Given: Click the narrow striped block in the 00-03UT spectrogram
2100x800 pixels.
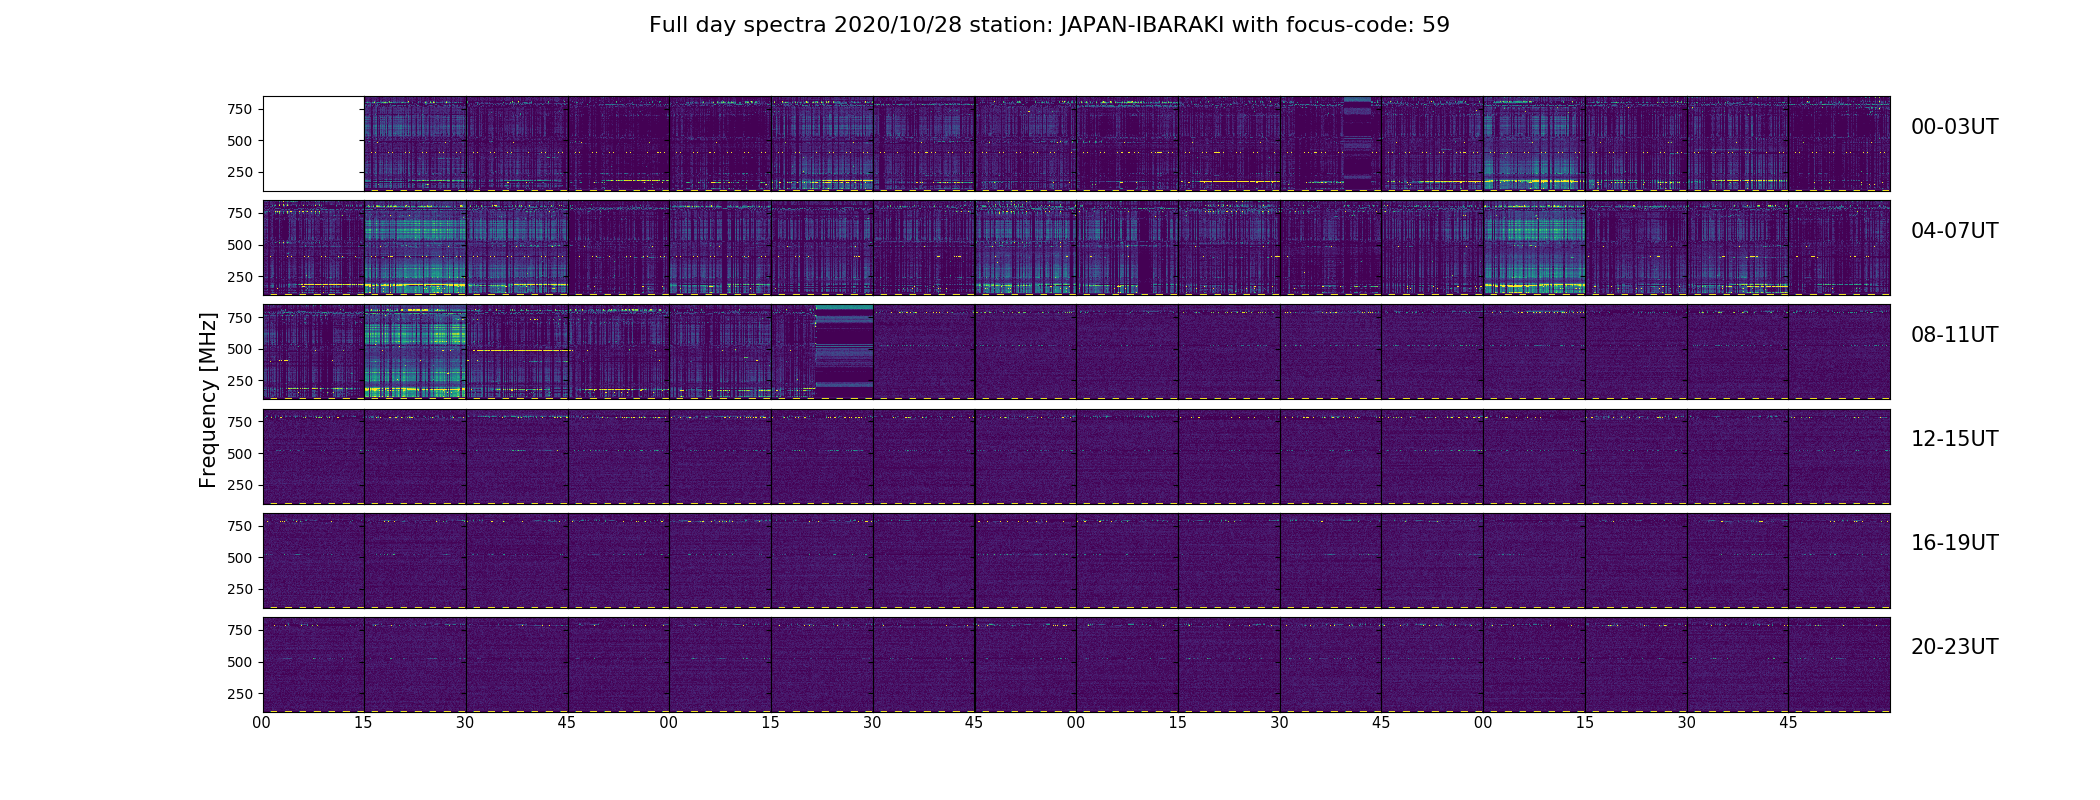Looking at the screenshot, I should (x=1357, y=140).
